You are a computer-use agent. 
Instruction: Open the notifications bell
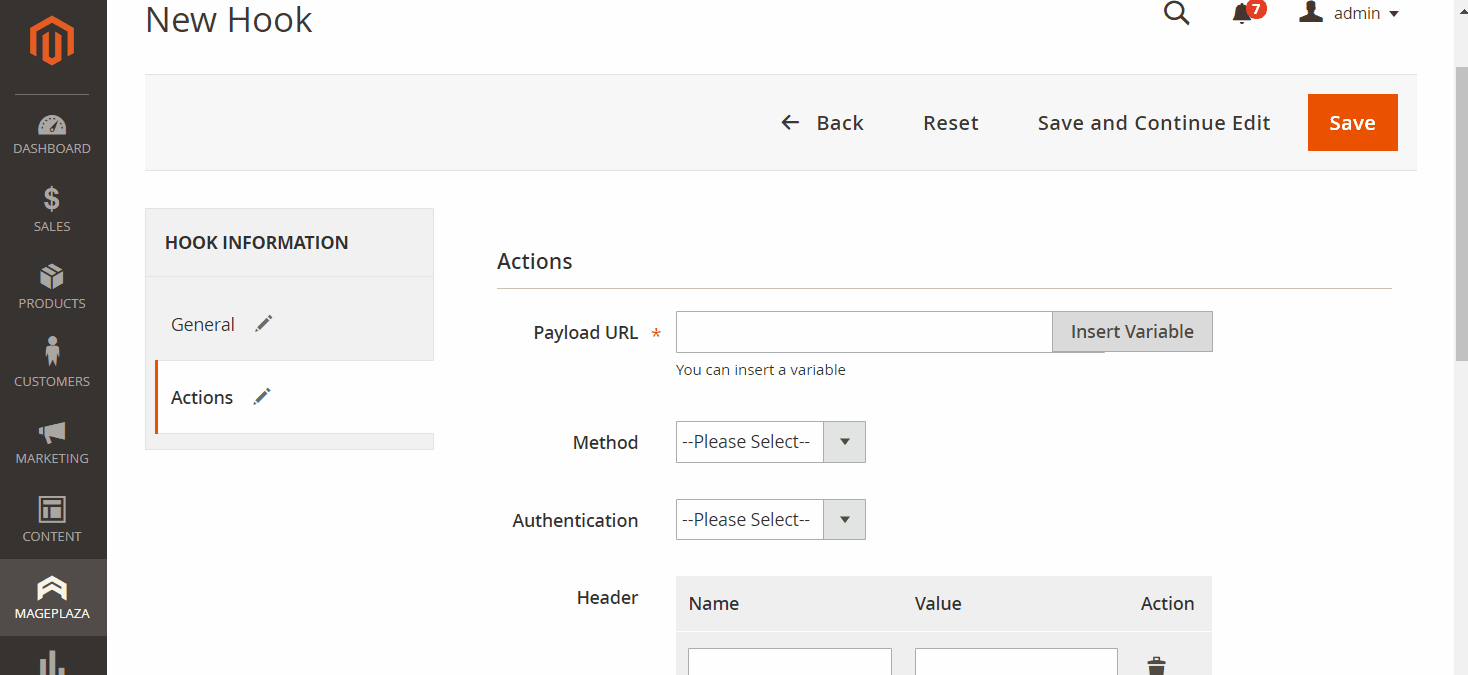click(x=1242, y=13)
